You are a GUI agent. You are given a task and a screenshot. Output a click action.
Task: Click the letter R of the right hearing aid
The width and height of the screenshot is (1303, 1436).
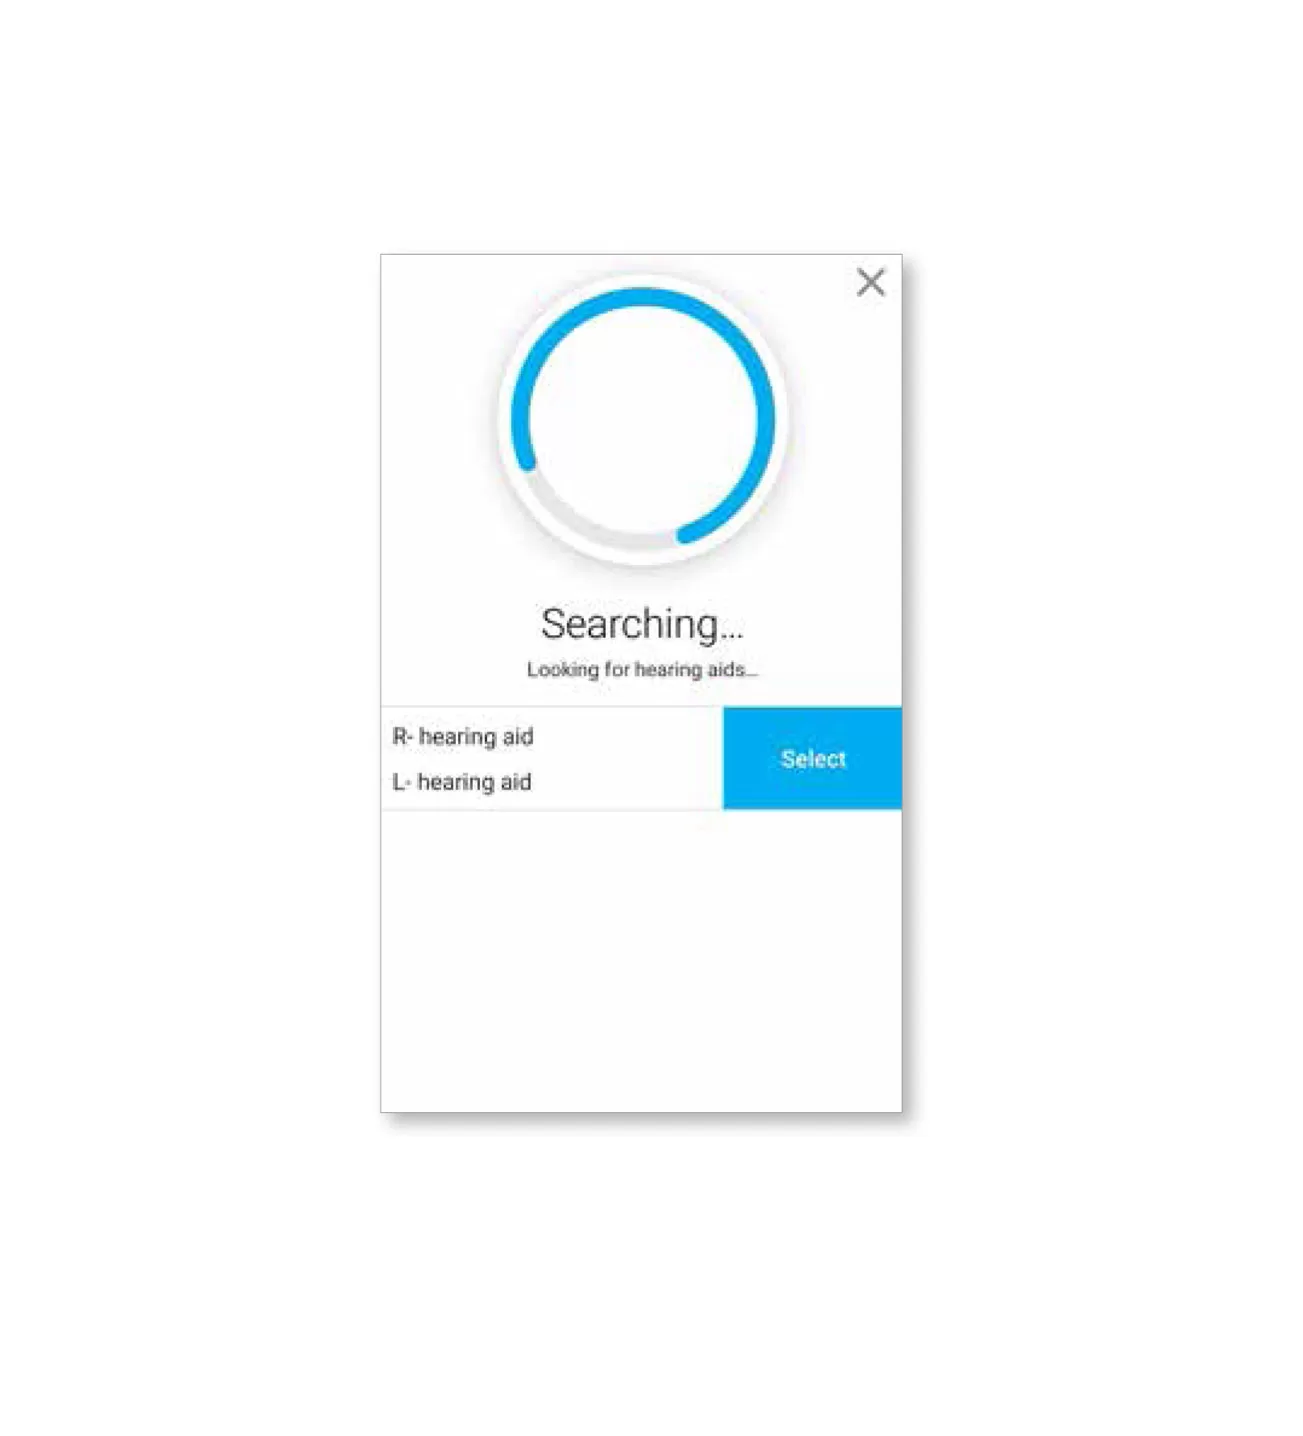coord(400,737)
